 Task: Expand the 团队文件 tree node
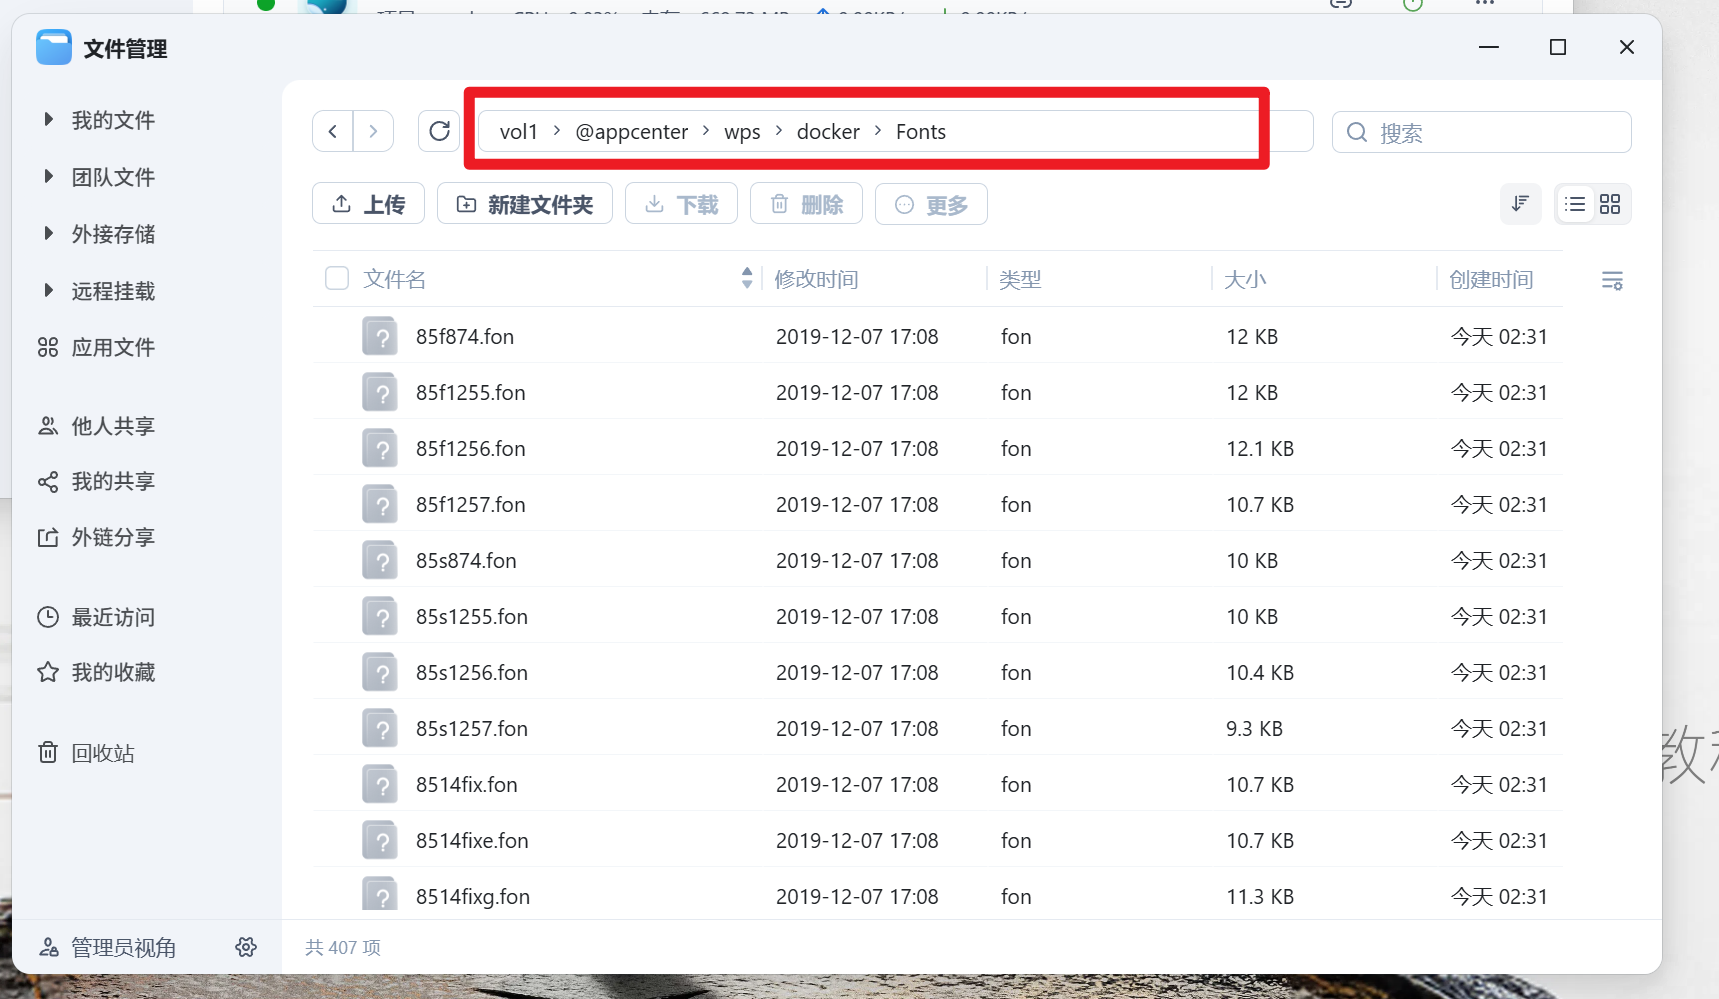[x=48, y=177]
